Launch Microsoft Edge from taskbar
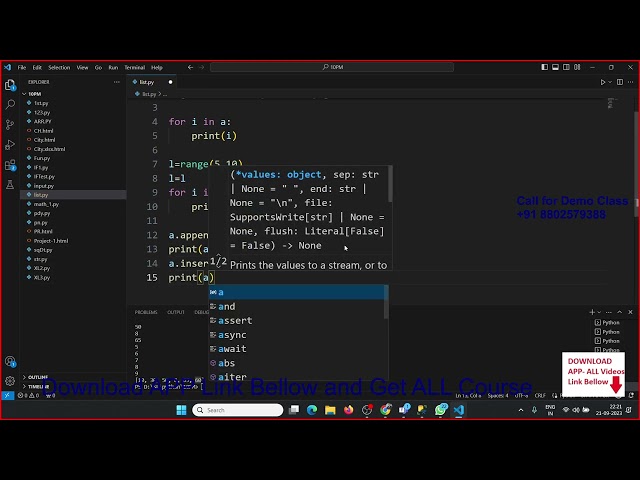The image size is (640, 480). 312,410
